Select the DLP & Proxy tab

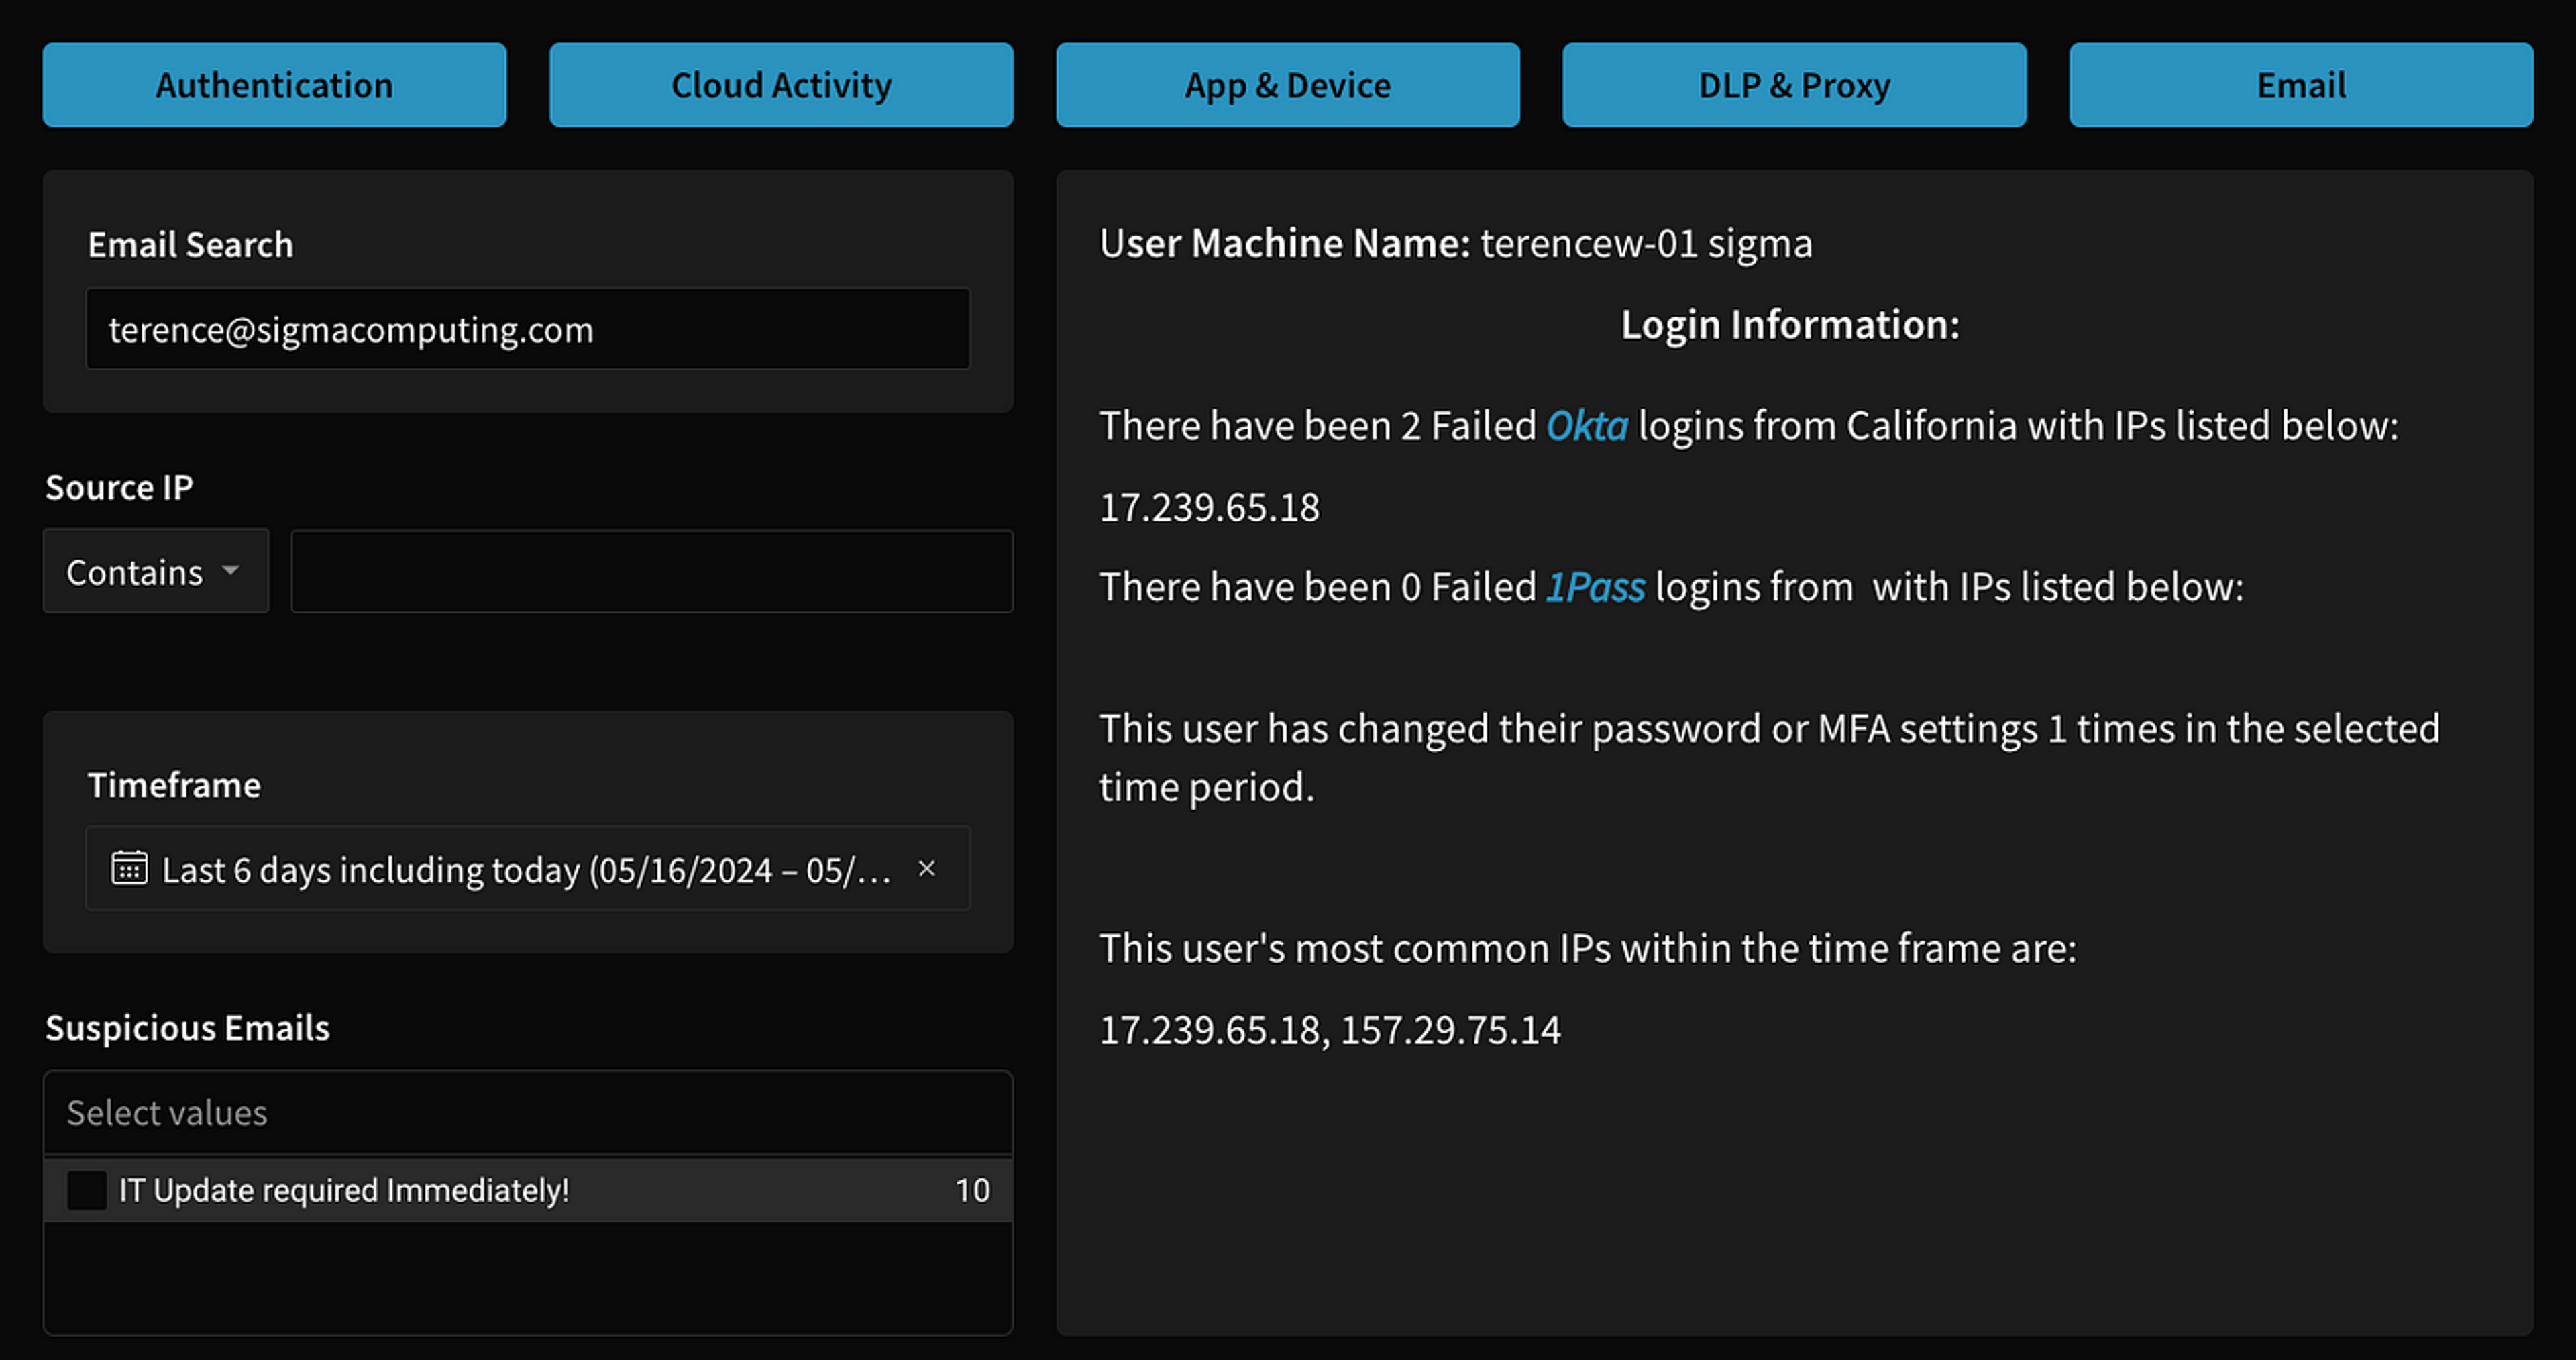1794,85
